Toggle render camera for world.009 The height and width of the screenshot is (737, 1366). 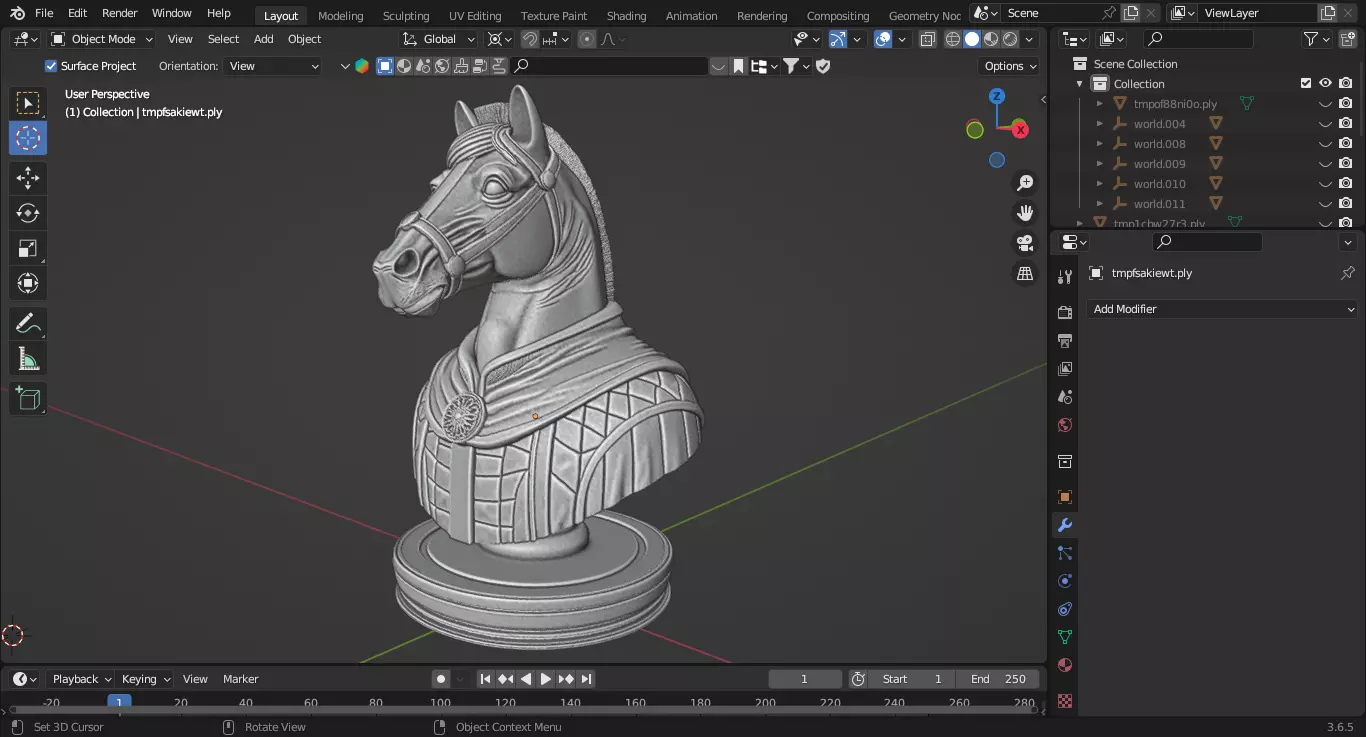(x=1346, y=164)
